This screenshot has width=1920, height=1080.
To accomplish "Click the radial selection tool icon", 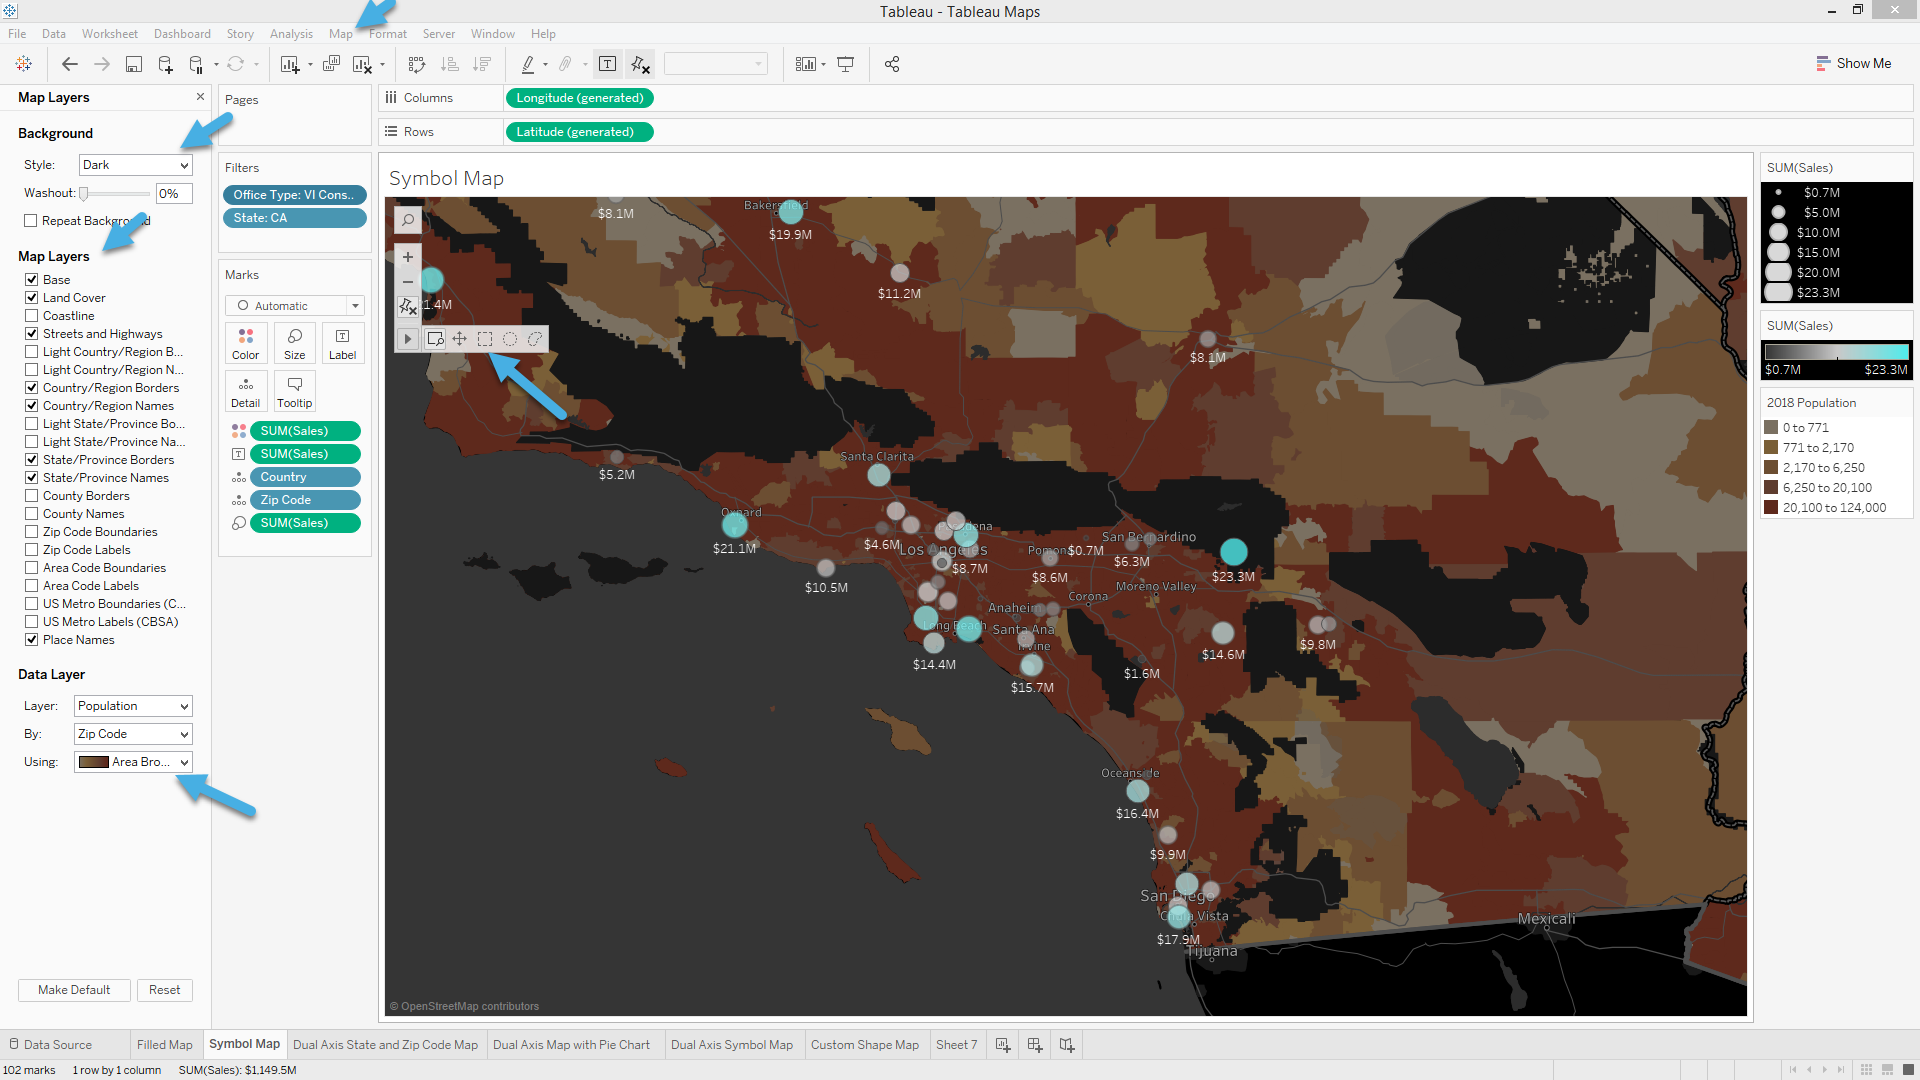I will point(509,339).
